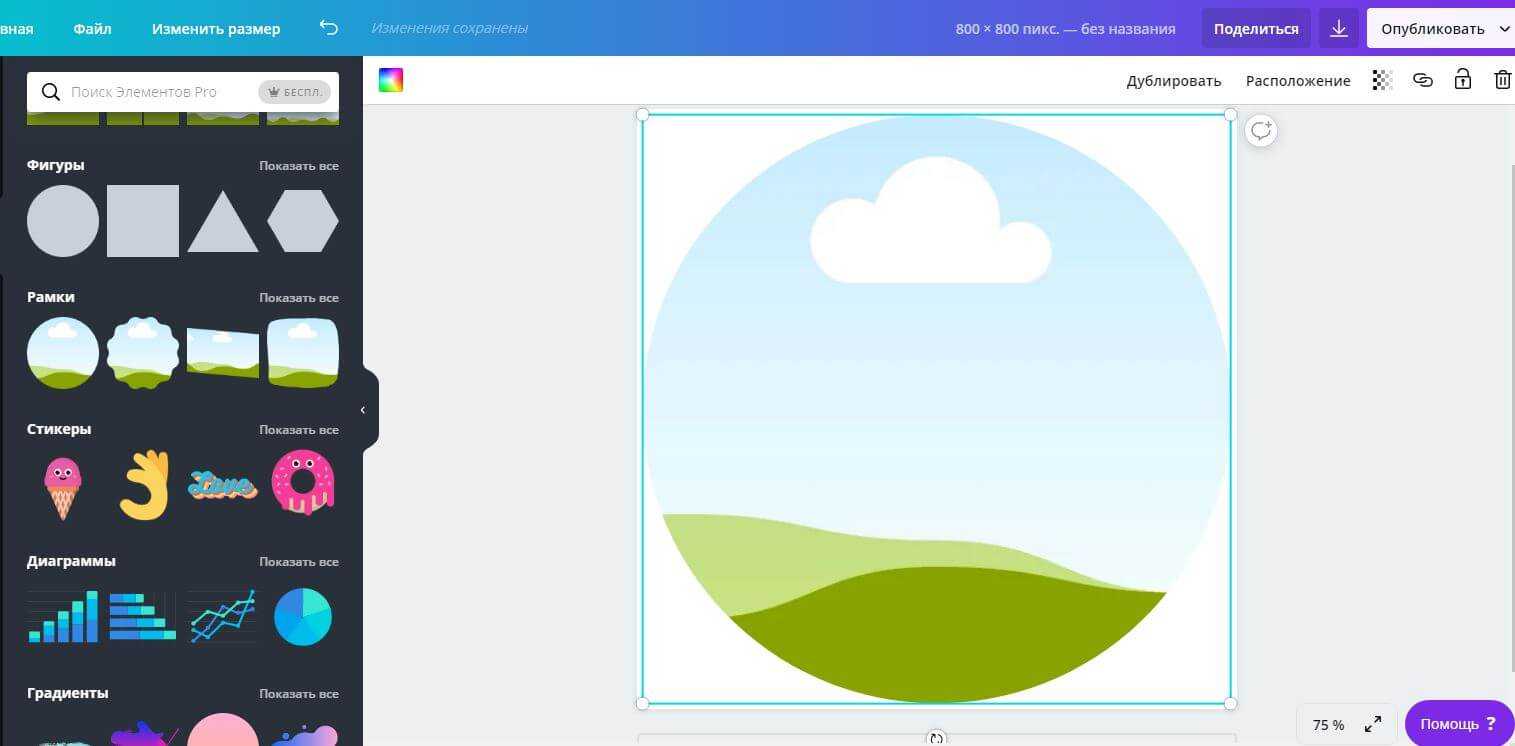Open the Расположение position menu
Viewport: 1515px width, 746px height.
coord(1297,81)
